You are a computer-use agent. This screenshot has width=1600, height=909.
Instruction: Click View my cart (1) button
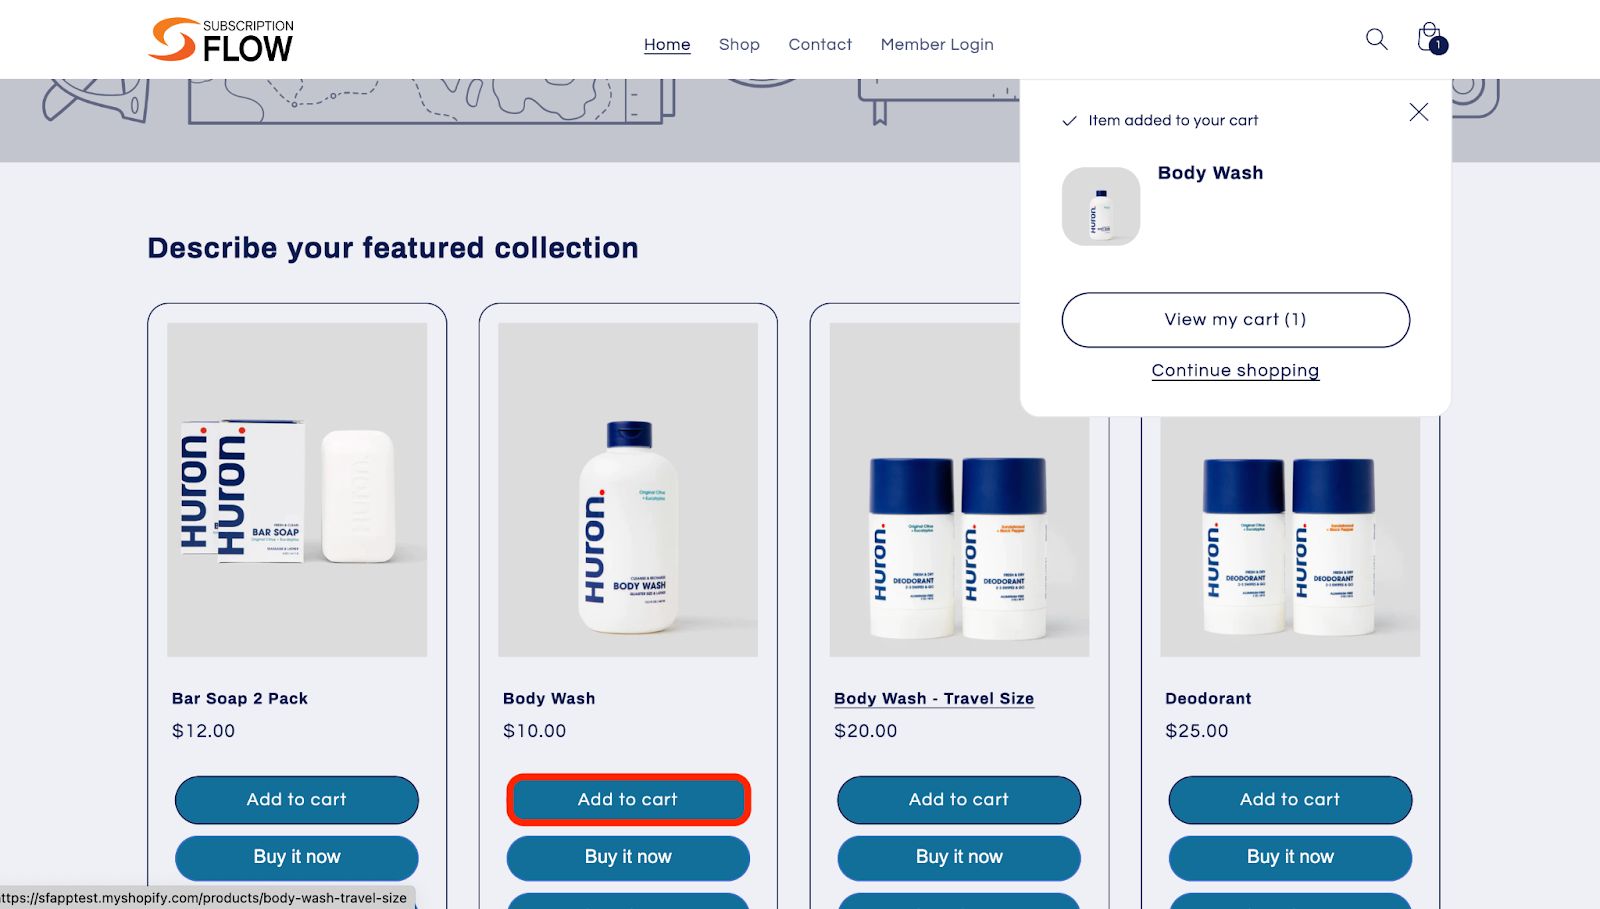tap(1235, 320)
